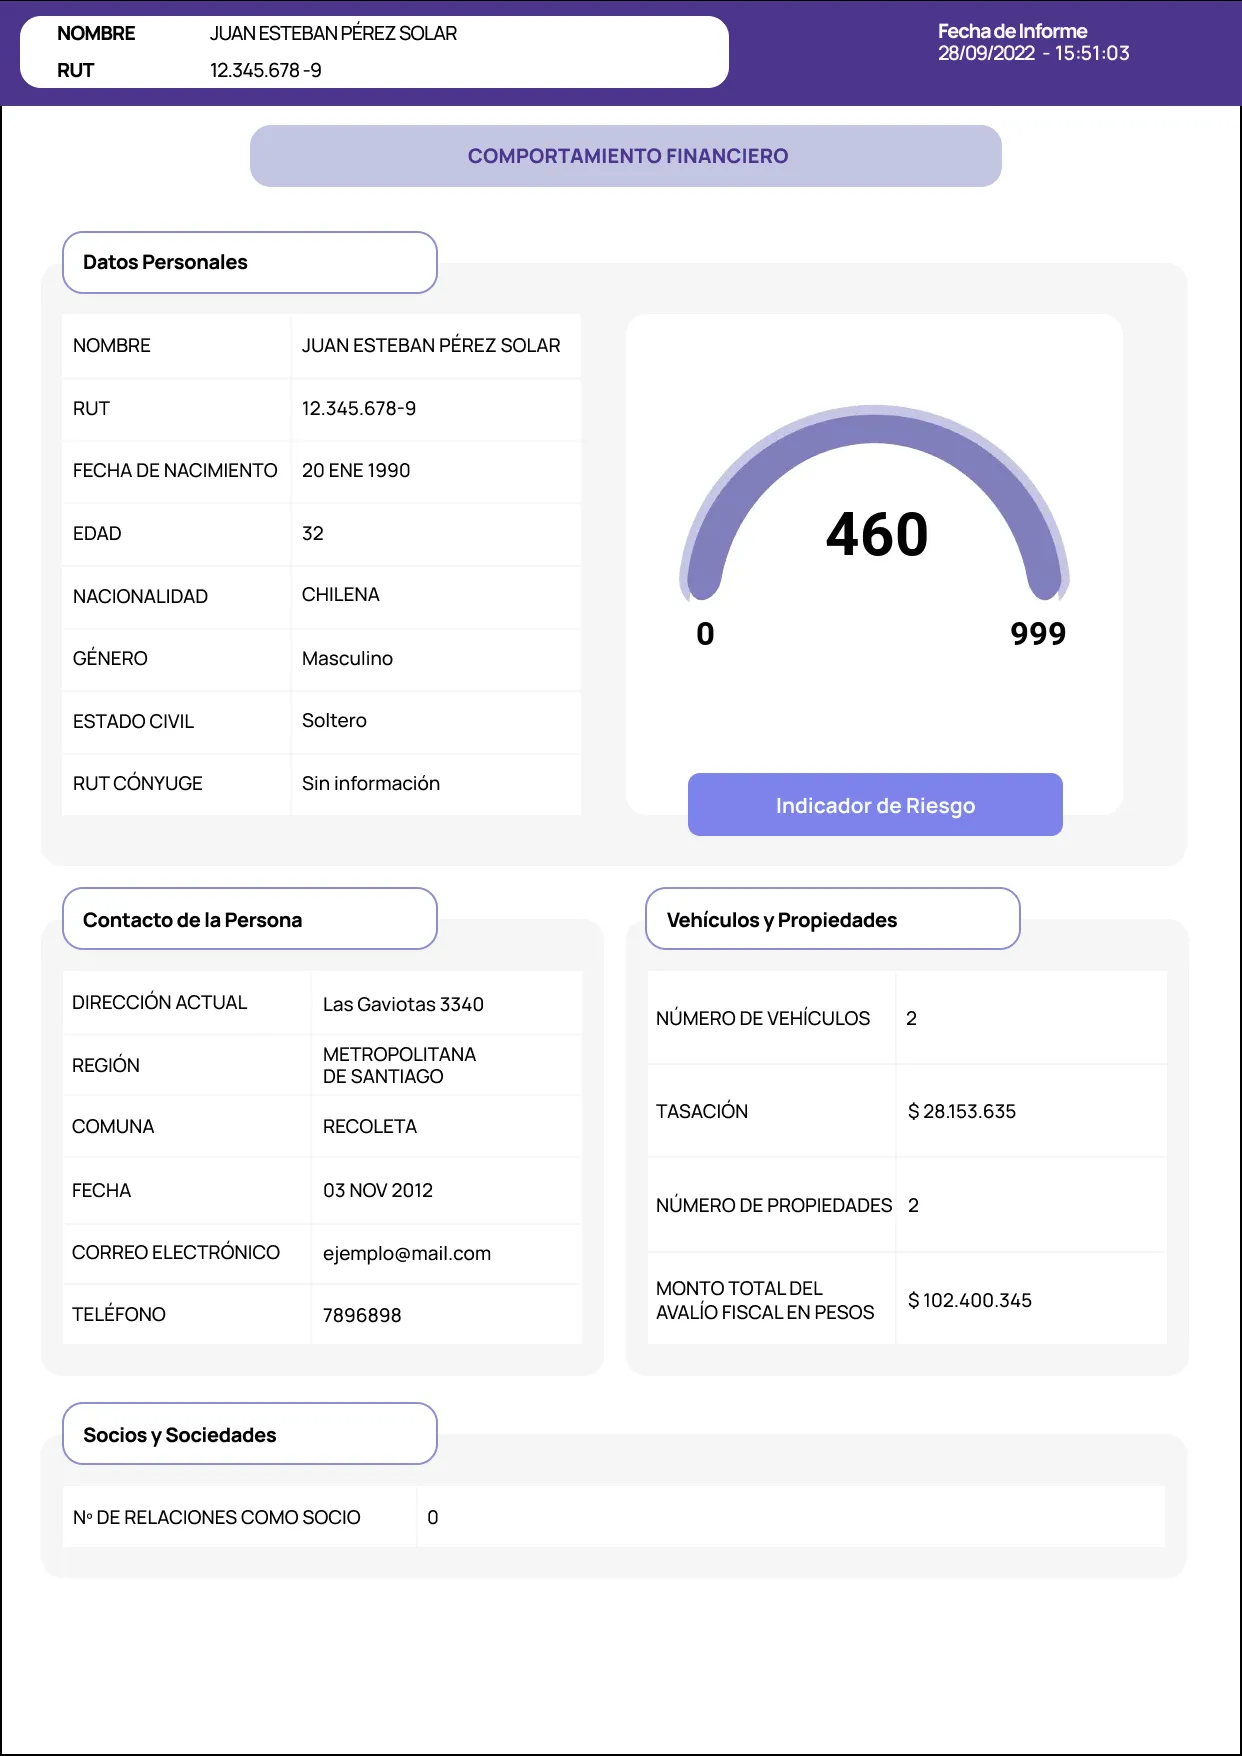Select the address Las Gaviotas 3340
Viewport: 1242px width, 1756px height.
(x=403, y=1004)
